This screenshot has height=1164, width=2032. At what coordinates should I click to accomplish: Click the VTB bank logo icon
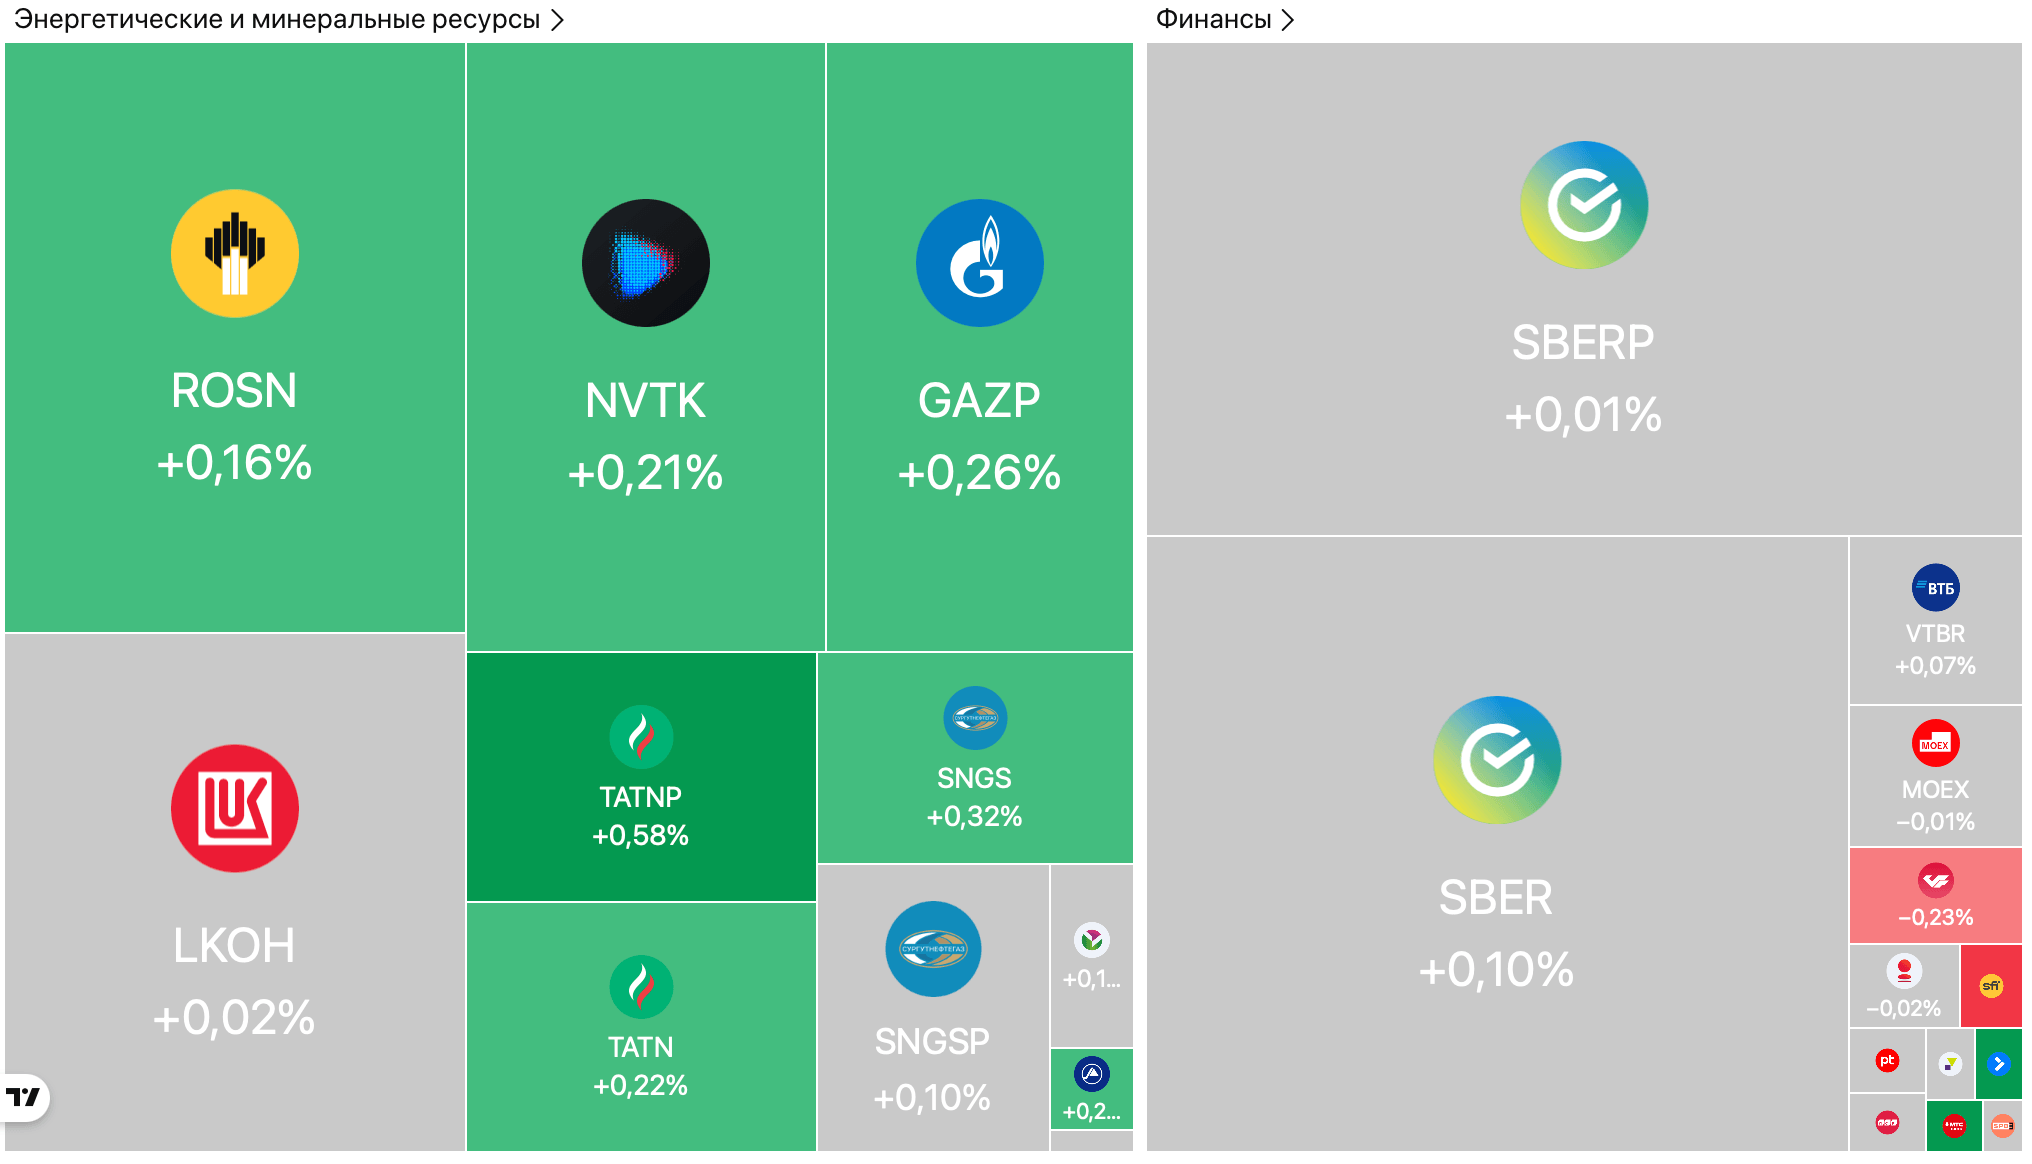pos(1935,588)
